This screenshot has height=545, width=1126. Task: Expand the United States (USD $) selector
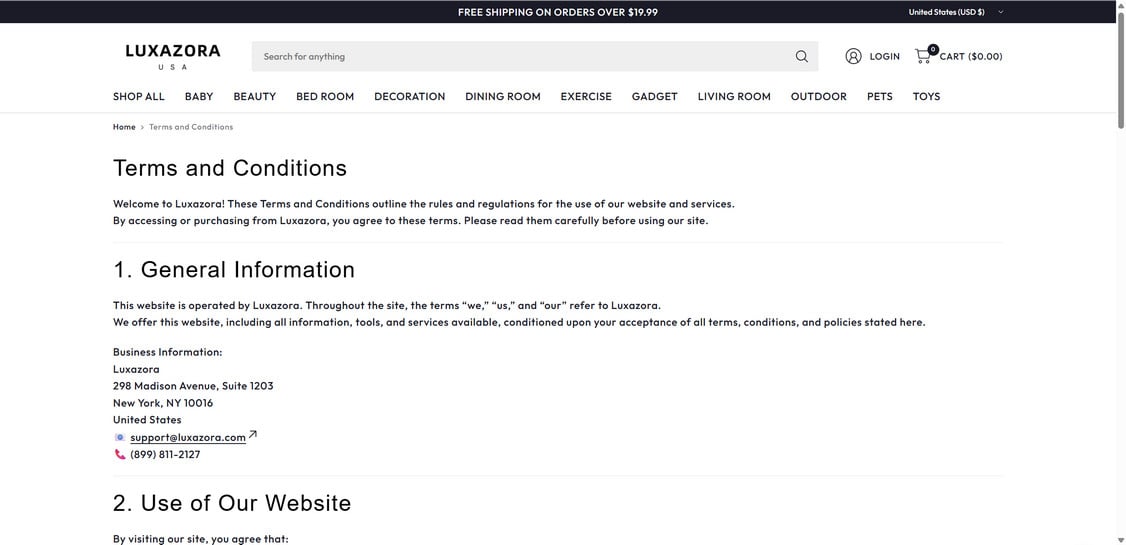pyautogui.click(x=956, y=11)
